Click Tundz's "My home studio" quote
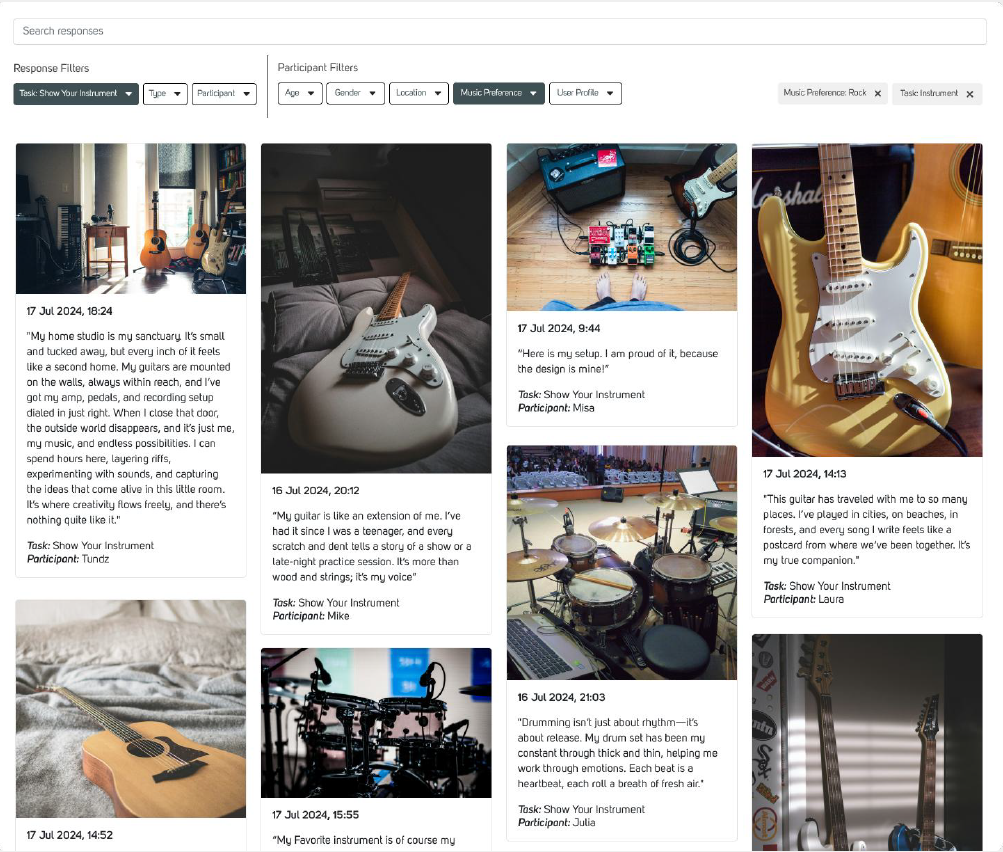The image size is (1003, 852). click(x=130, y=428)
